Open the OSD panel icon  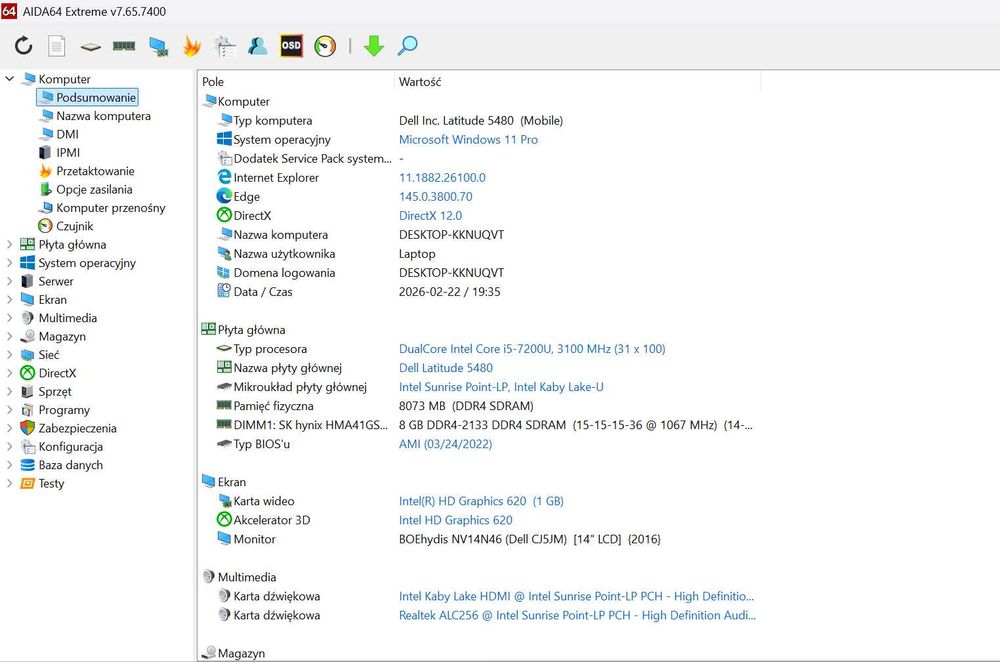click(x=291, y=46)
